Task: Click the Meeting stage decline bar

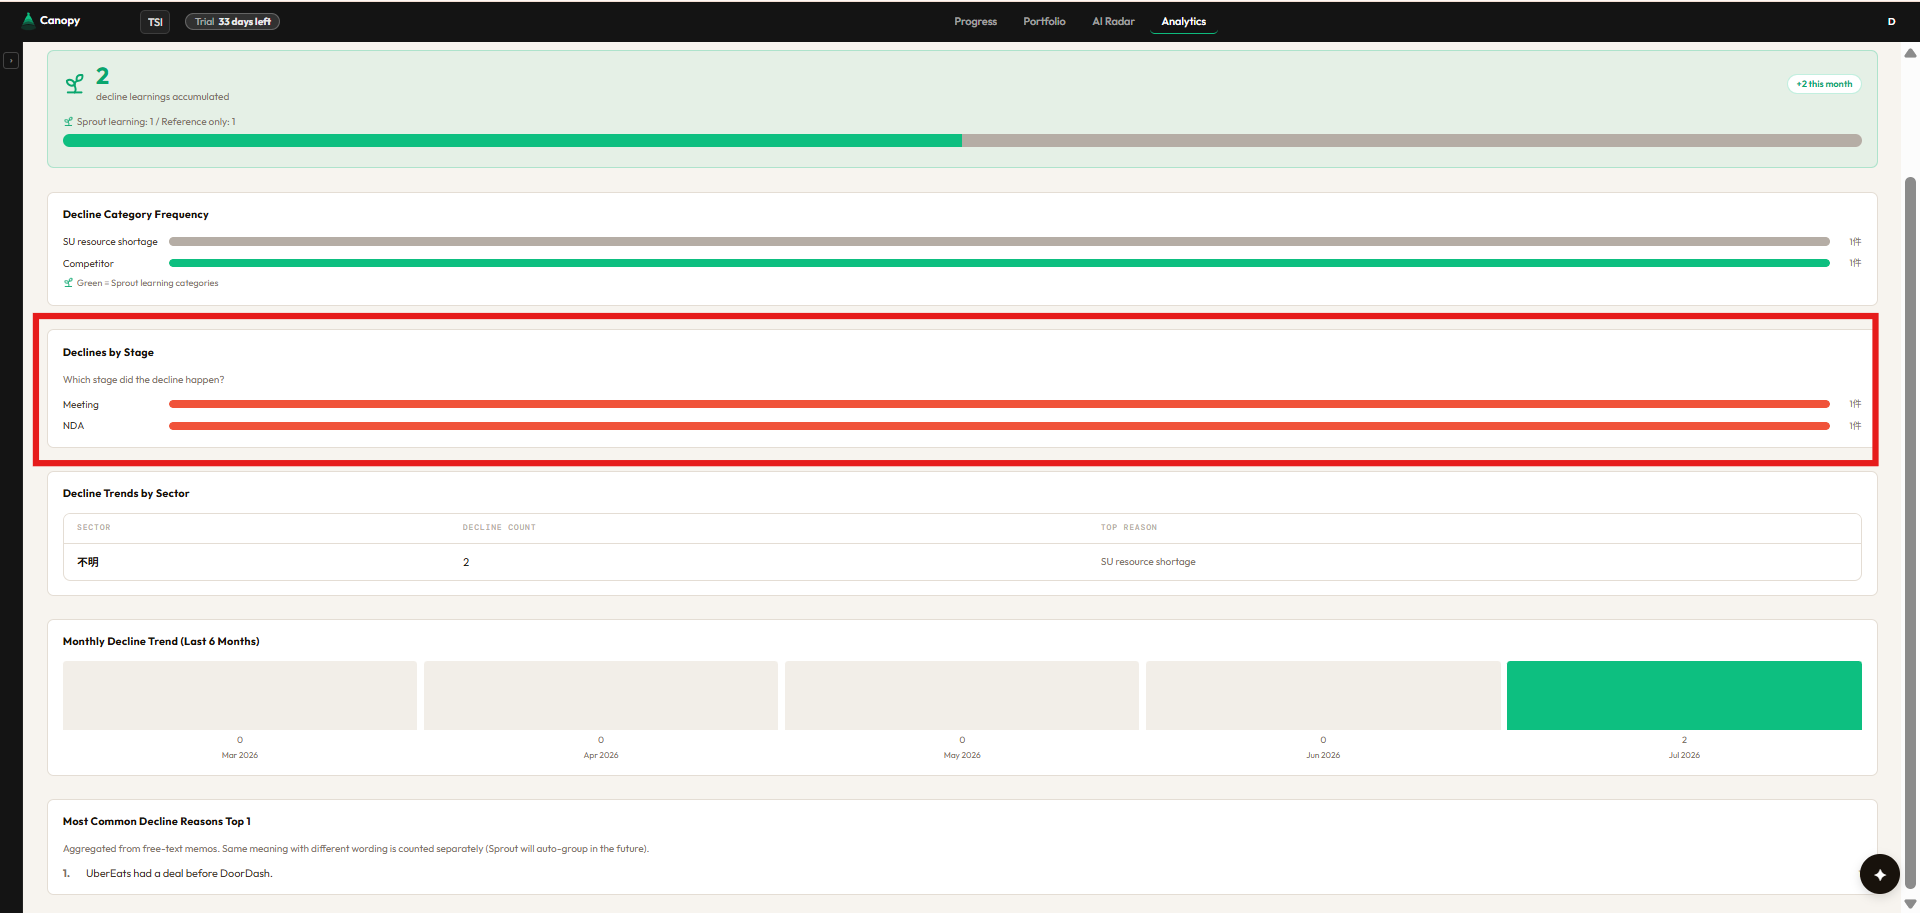Action: click(x=999, y=404)
